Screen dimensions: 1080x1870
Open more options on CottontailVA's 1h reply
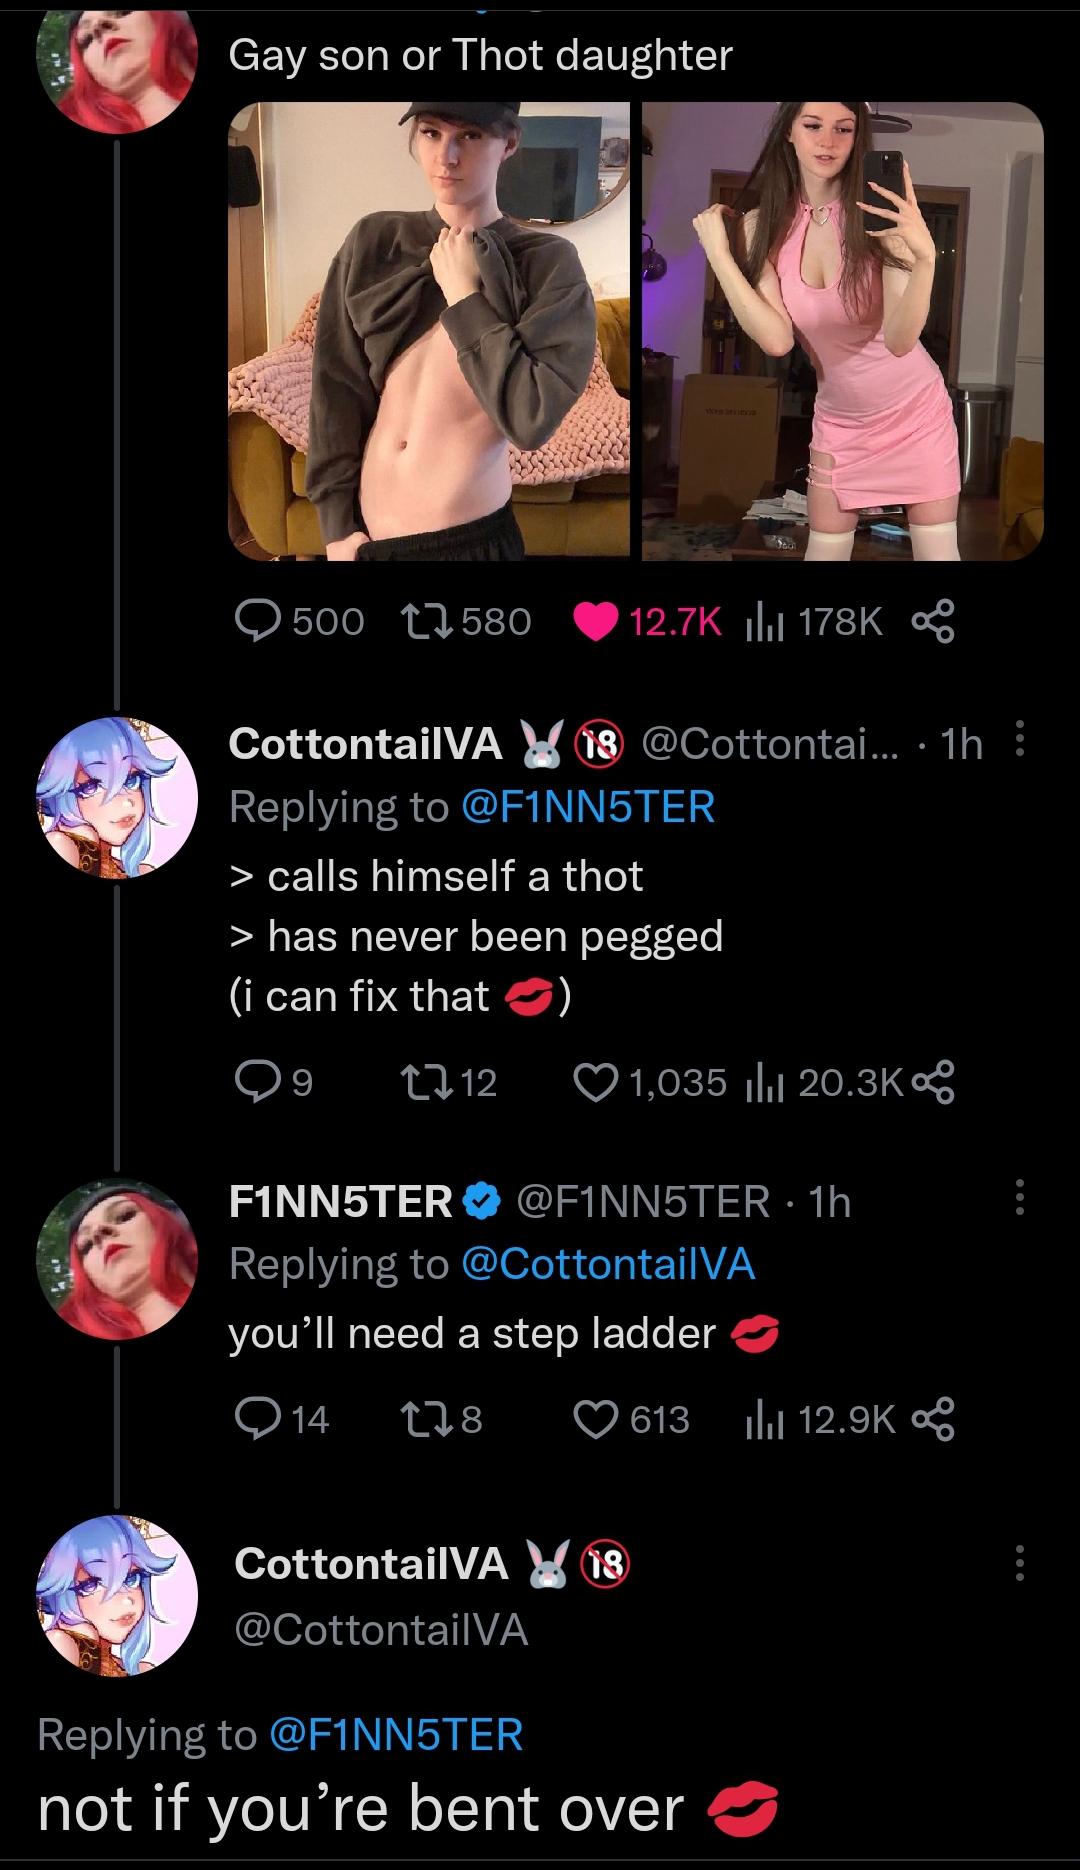pos(1019,743)
